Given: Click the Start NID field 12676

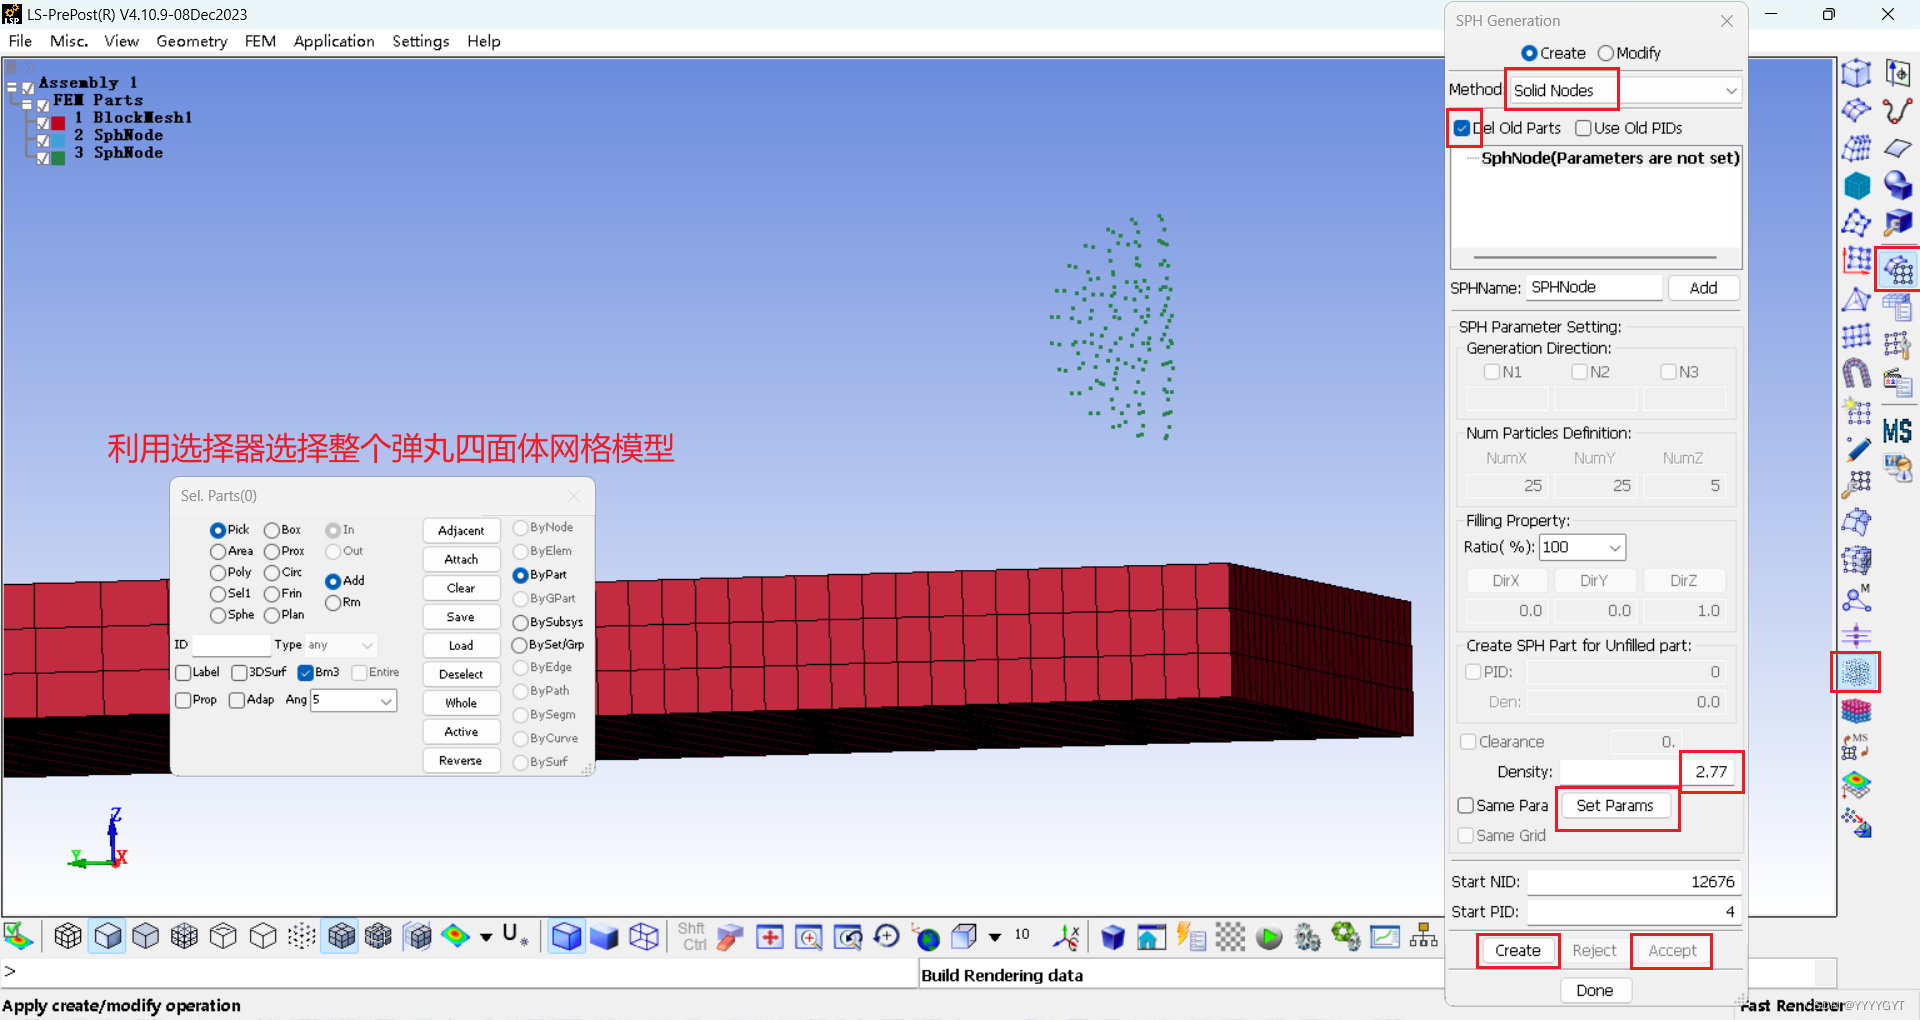Looking at the screenshot, I should click(x=1633, y=882).
